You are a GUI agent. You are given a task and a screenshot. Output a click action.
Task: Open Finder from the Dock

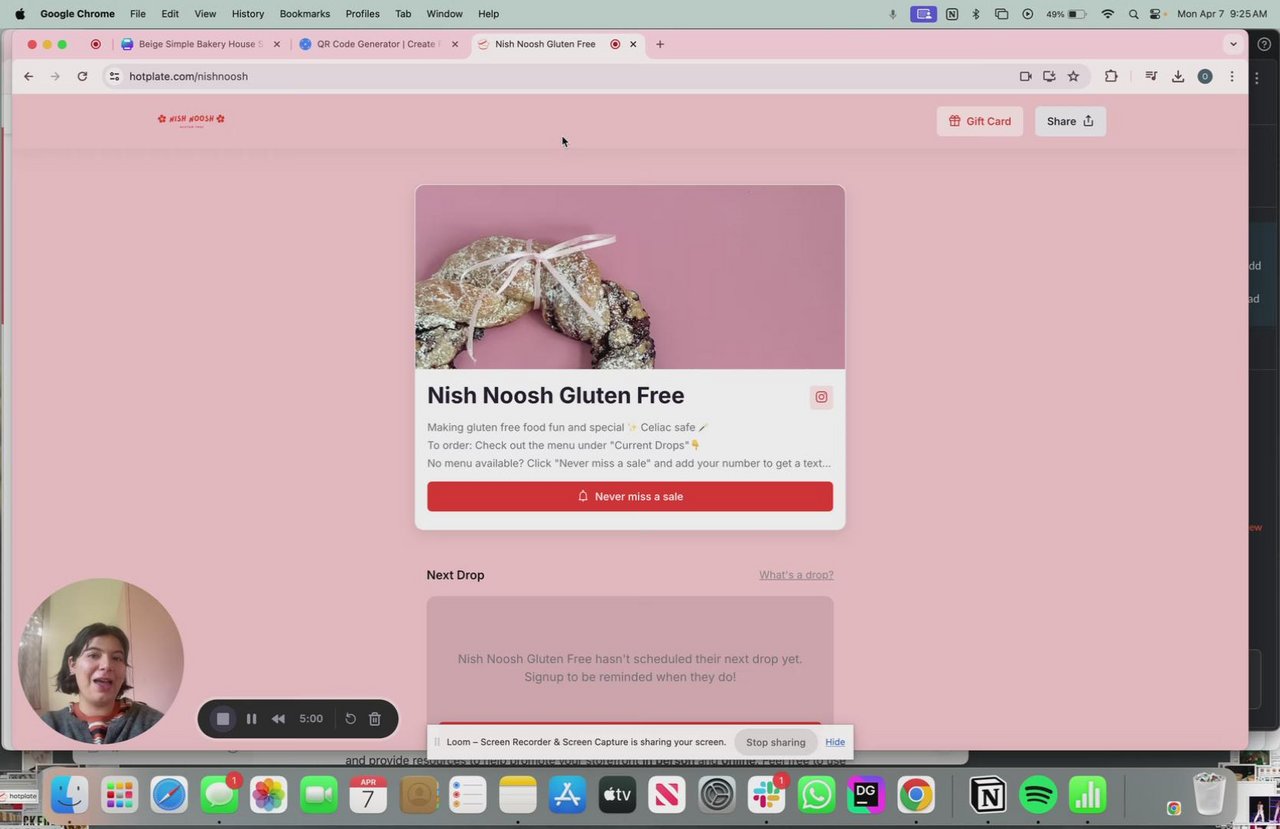(x=69, y=795)
